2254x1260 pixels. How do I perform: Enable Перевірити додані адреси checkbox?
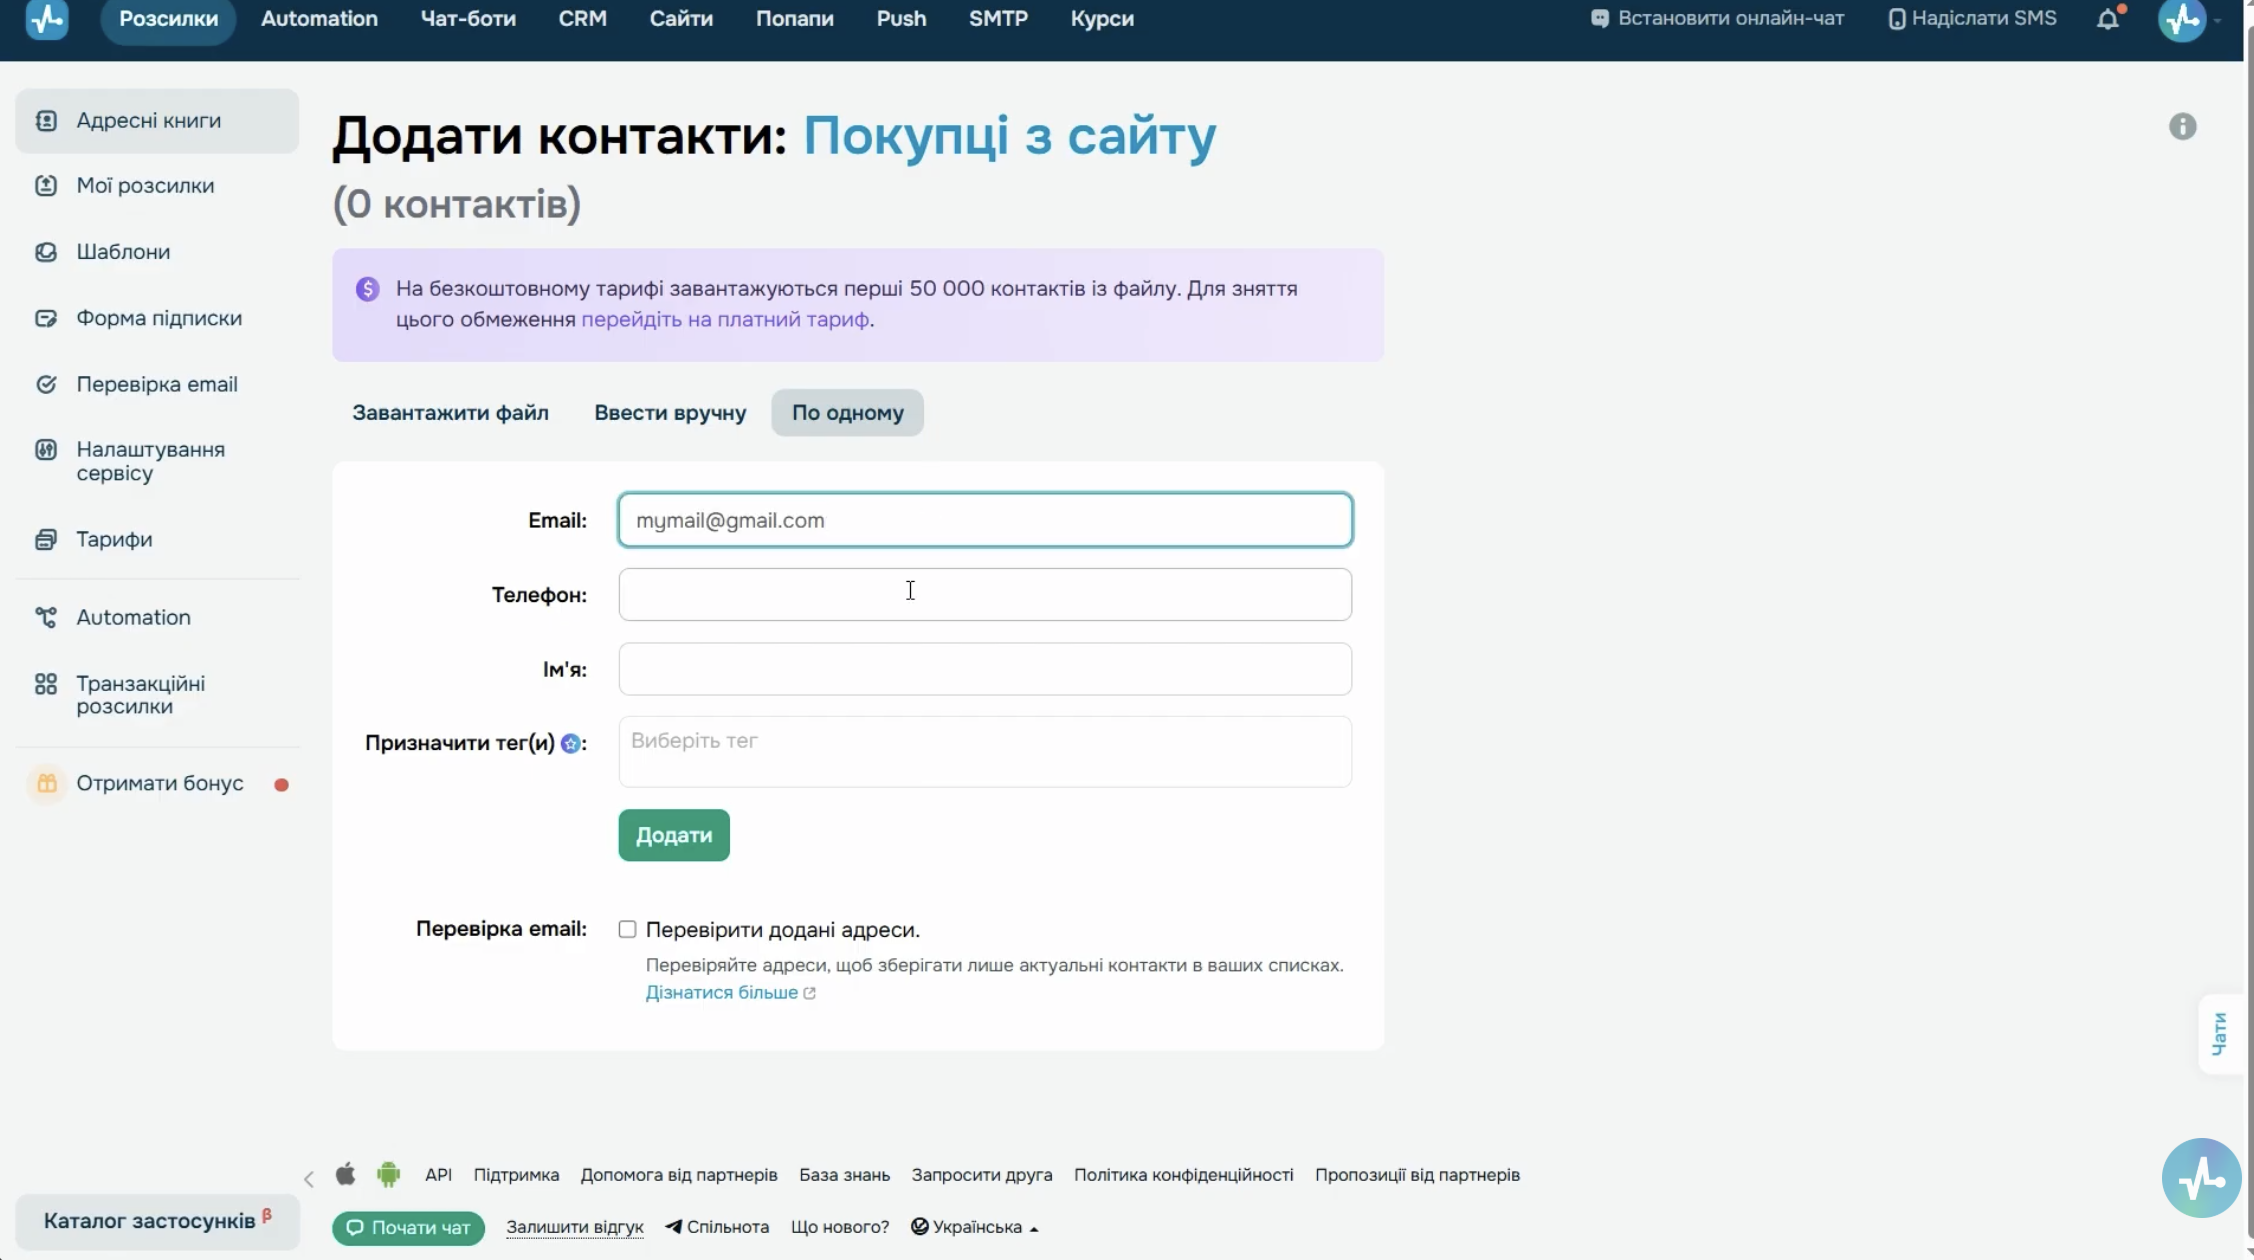coord(627,929)
